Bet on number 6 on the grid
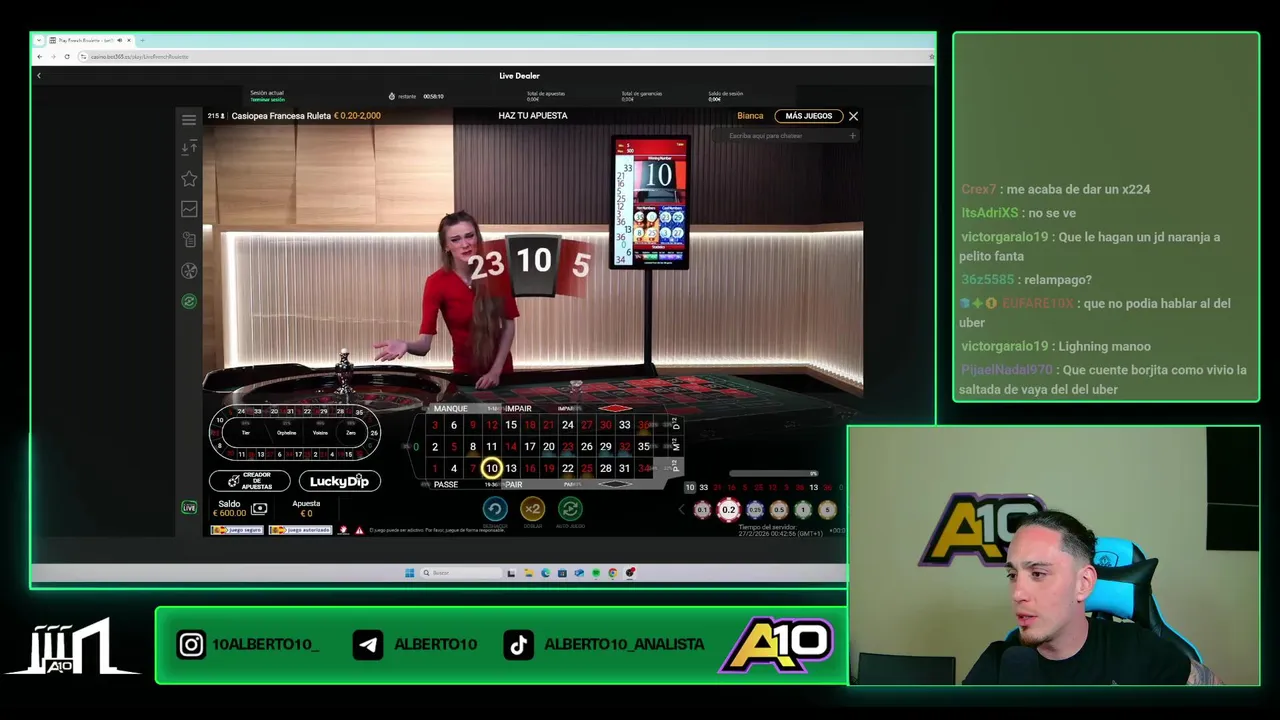The image size is (1280, 720). tap(454, 425)
